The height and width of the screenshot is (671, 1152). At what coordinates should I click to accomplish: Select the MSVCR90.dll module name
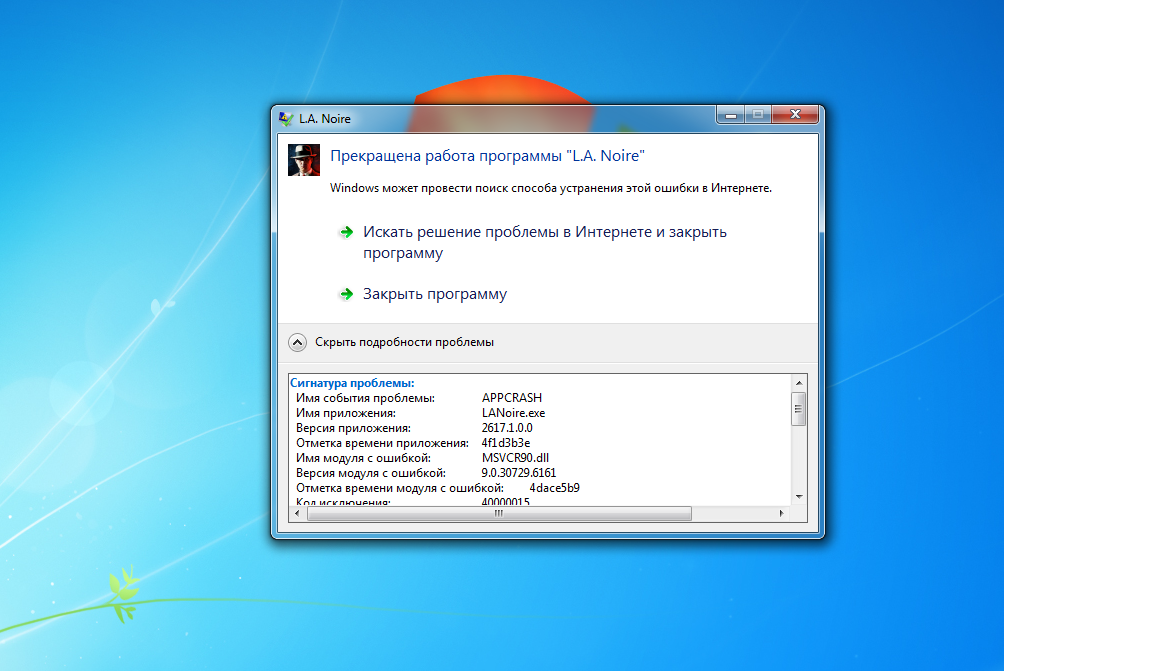tap(515, 458)
